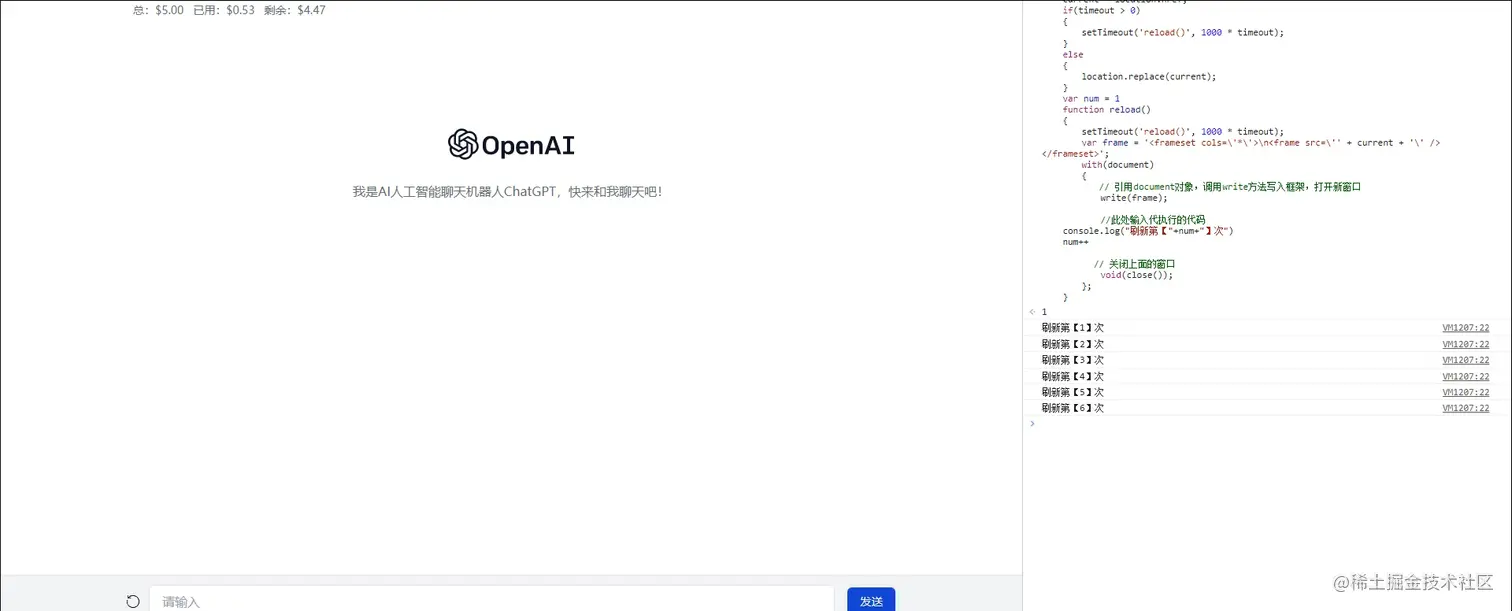Viewport: 1512px width, 611px height.
Task: Click the used amount 已用：$0.53
Action: click(224, 10)
